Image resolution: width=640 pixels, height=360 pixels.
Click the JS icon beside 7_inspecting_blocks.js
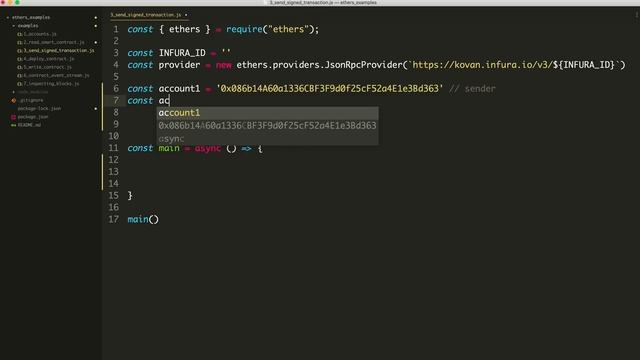coord(20,84)
